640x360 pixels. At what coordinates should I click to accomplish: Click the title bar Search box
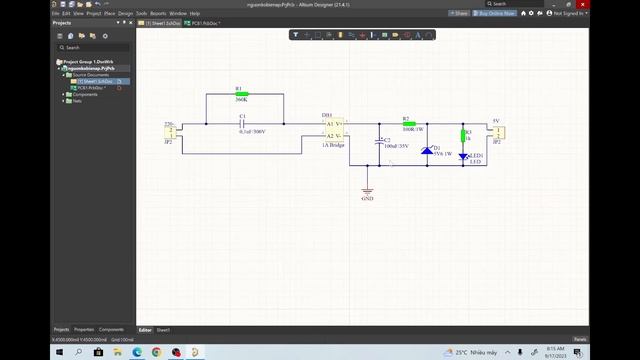[514, 4]
